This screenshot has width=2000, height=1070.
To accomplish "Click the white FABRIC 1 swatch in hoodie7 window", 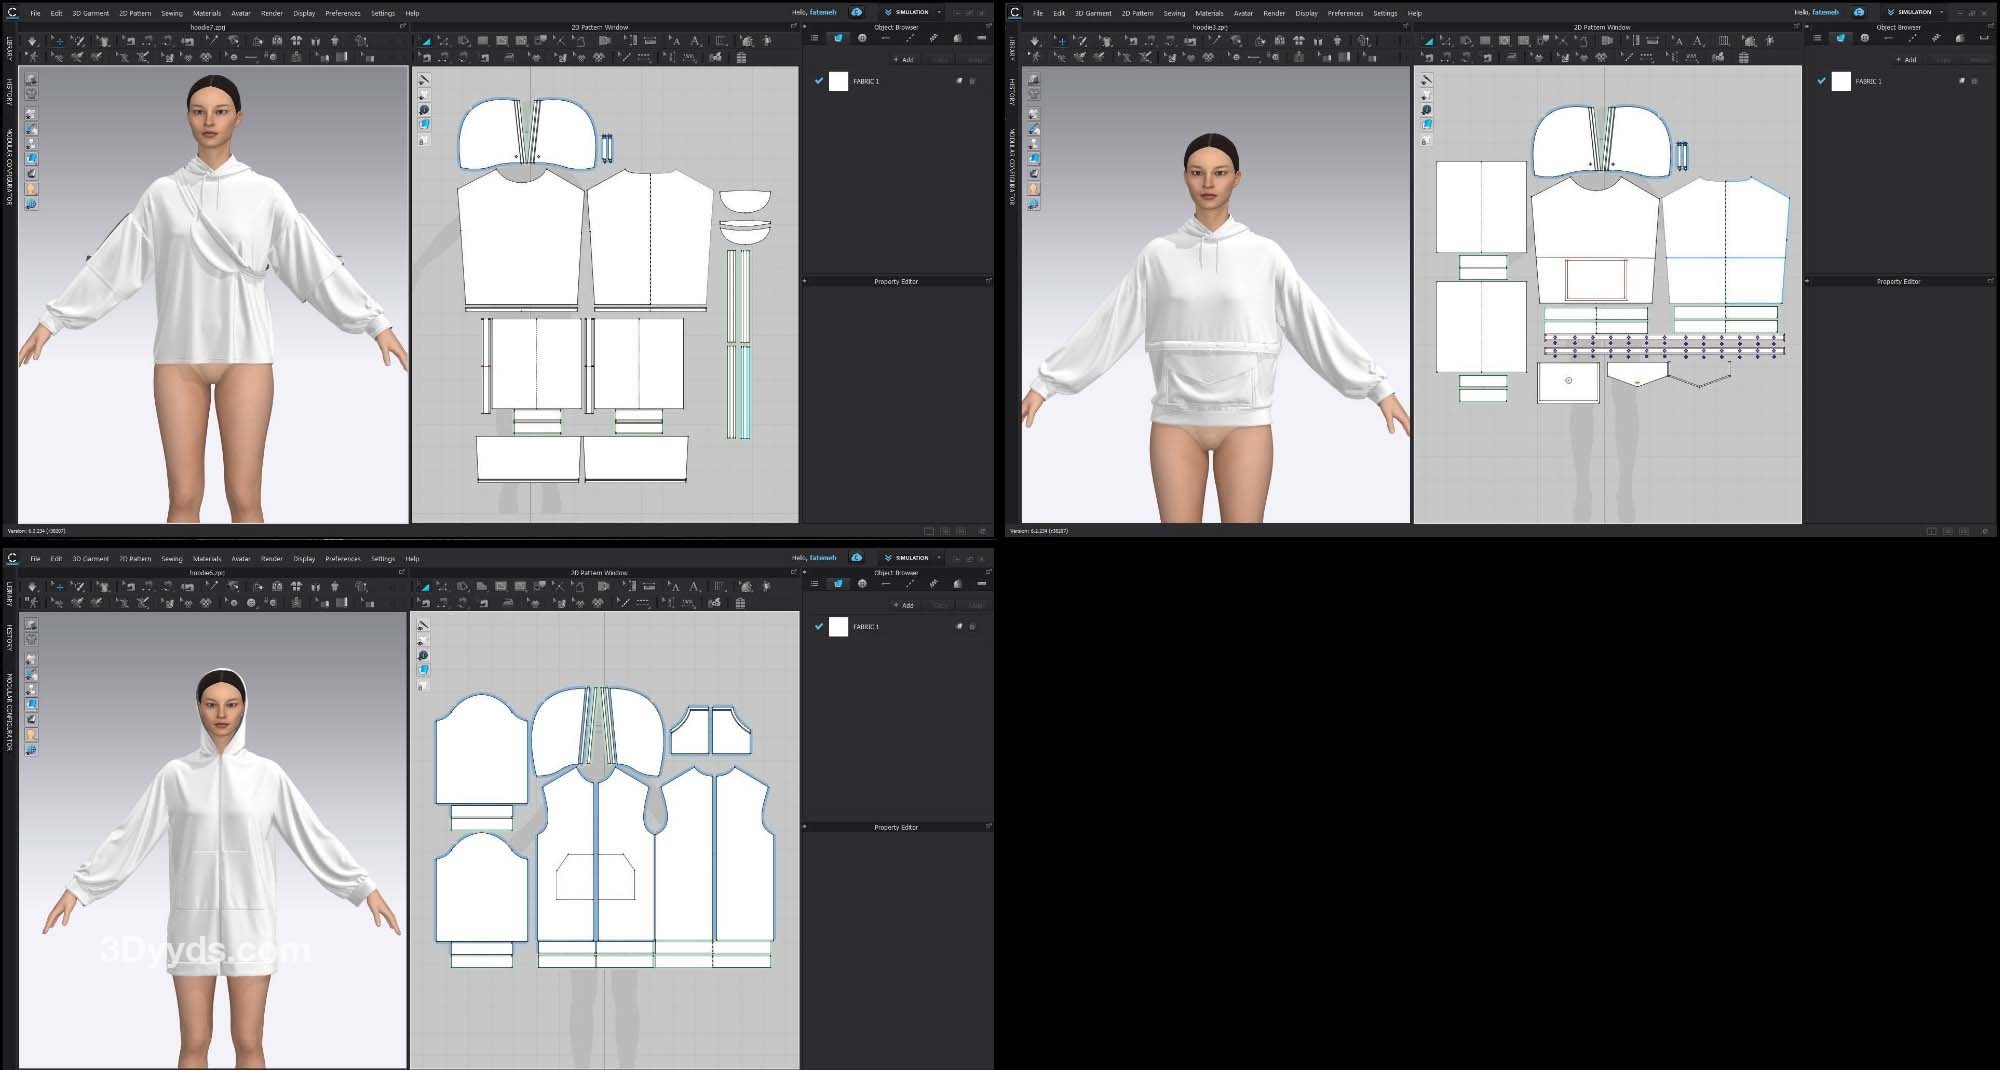I will pos(838,81).
